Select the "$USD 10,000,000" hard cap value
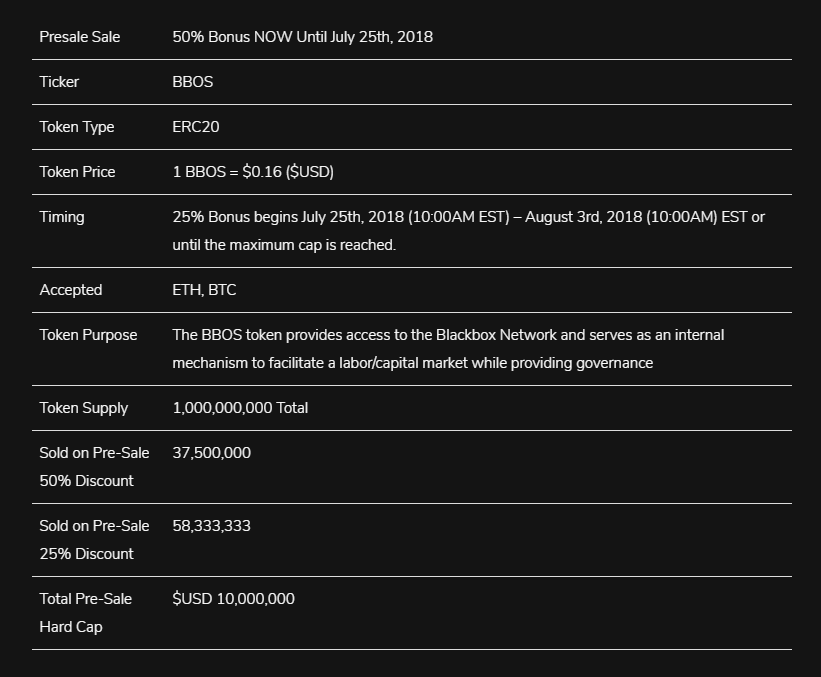The width and height of the screenshot is (821, 677). (233, 599)
